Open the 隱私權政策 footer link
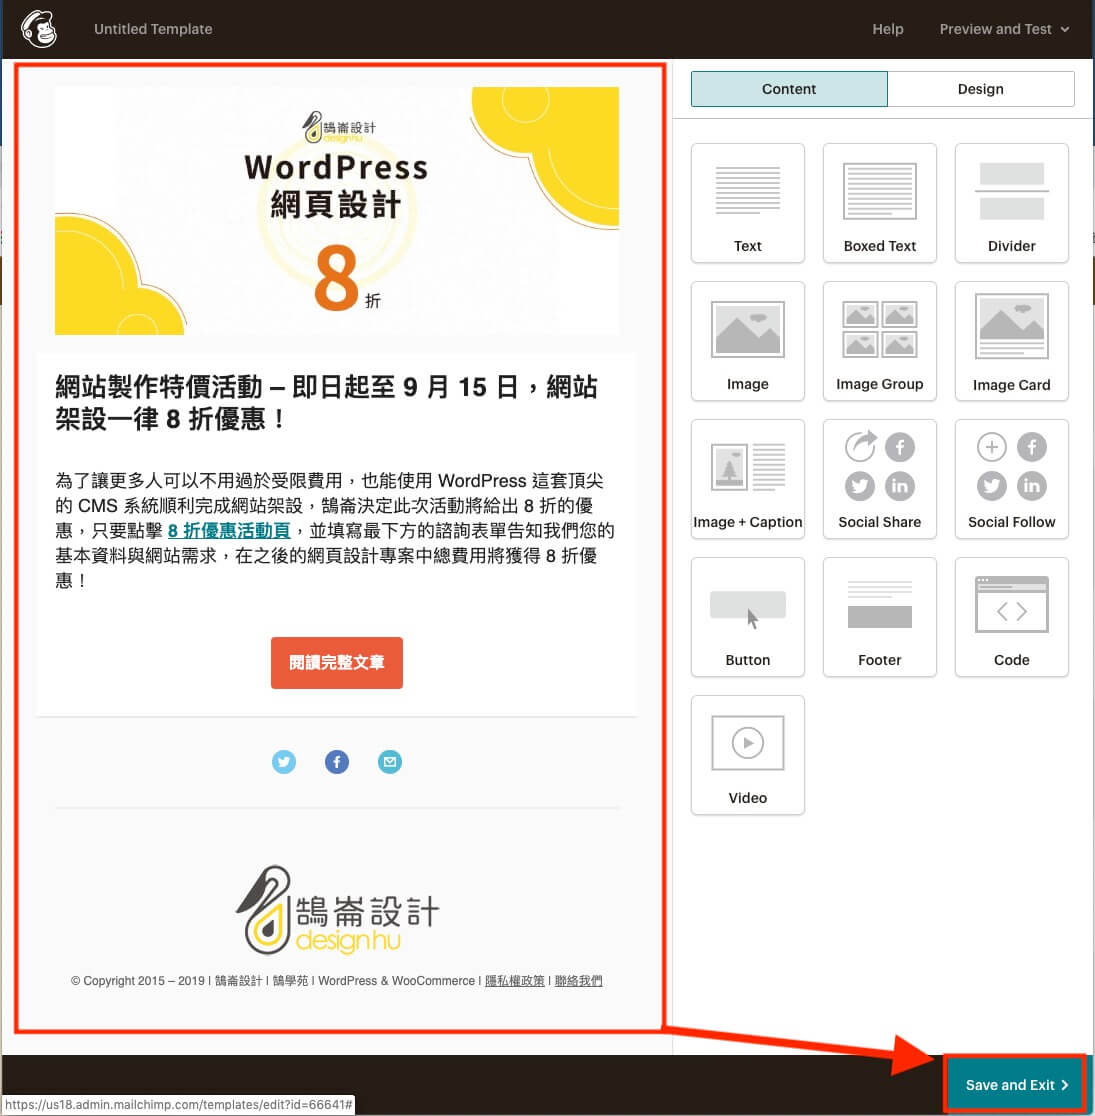This screenshot has width=1095, height=1116. coord(515,981)
